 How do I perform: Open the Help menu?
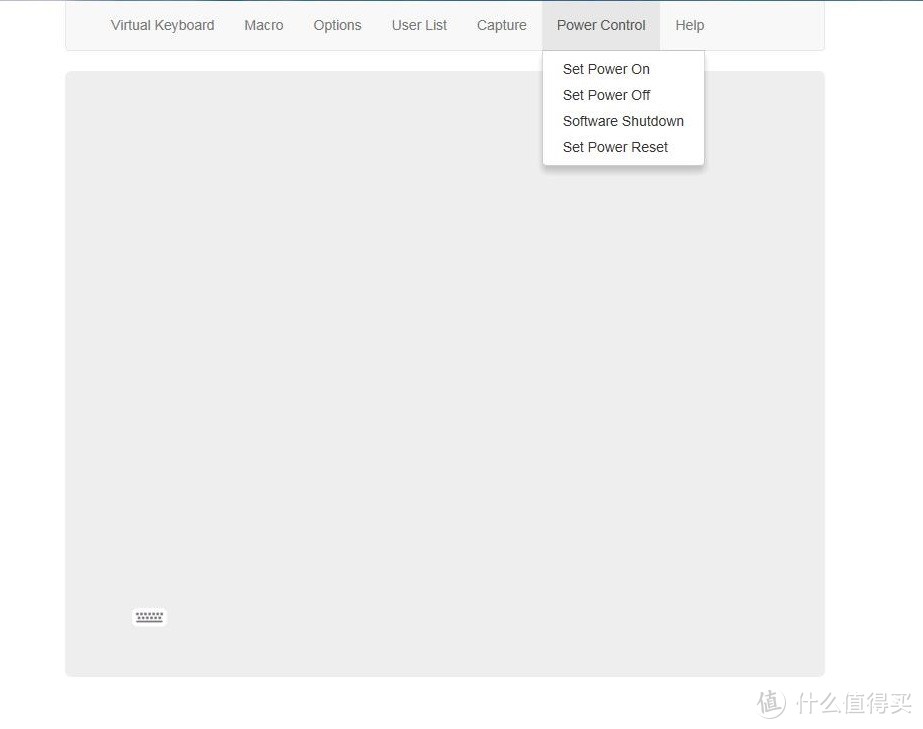click(x=689, y=25)
